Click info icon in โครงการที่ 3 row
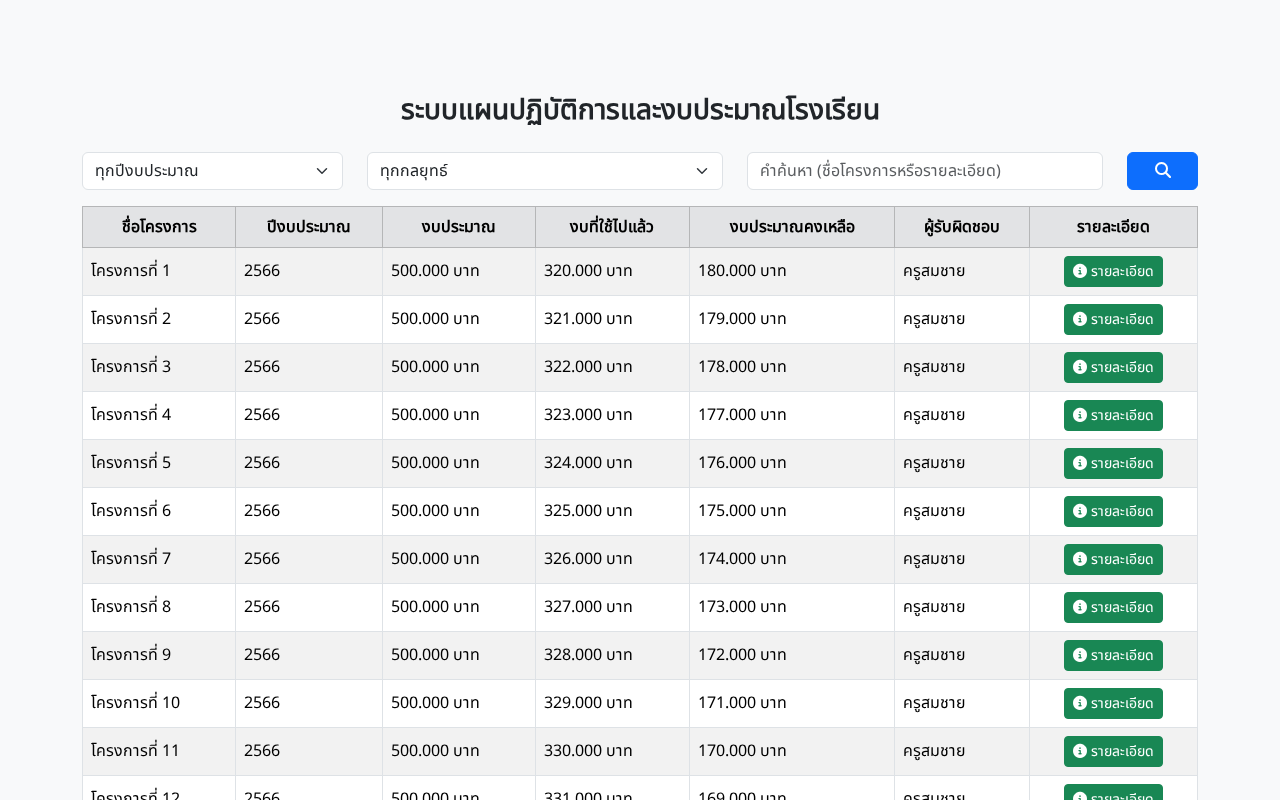Image resolution: width=1280 pixels, height=800 pixels. [1080, 367]
